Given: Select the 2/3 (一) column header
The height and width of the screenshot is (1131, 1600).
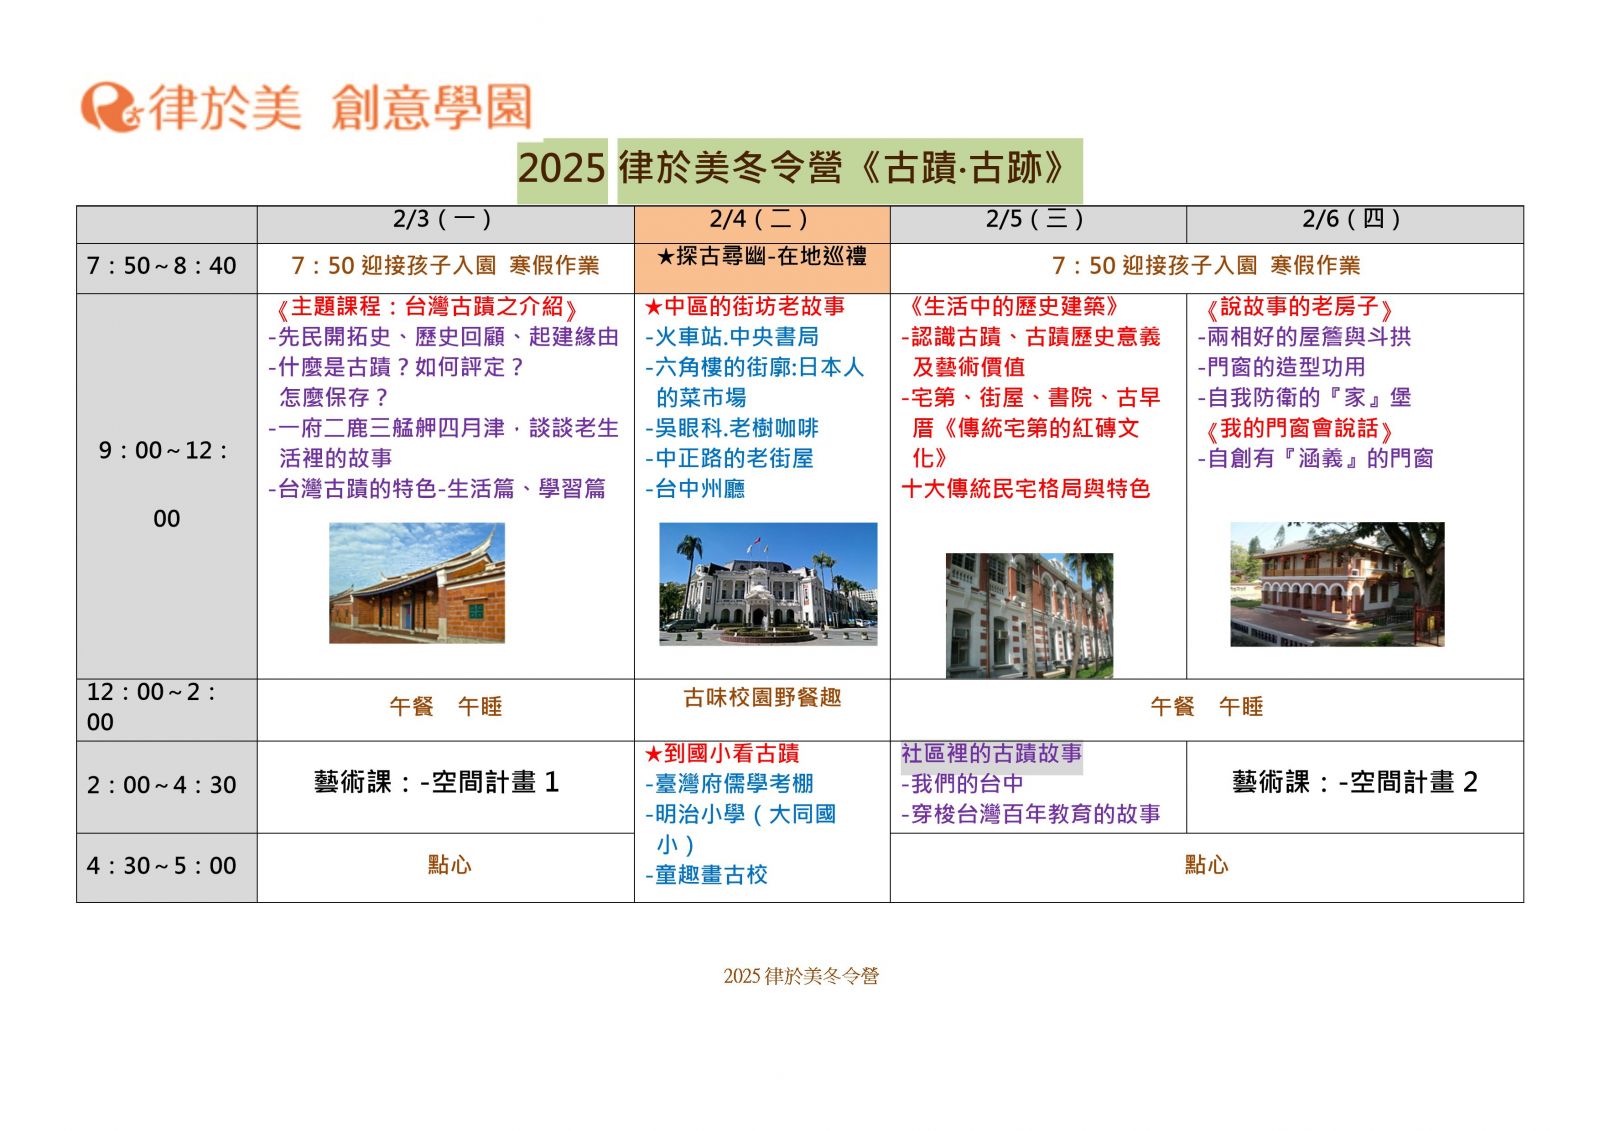Looking at the screenshot, I should coord(444,220).
